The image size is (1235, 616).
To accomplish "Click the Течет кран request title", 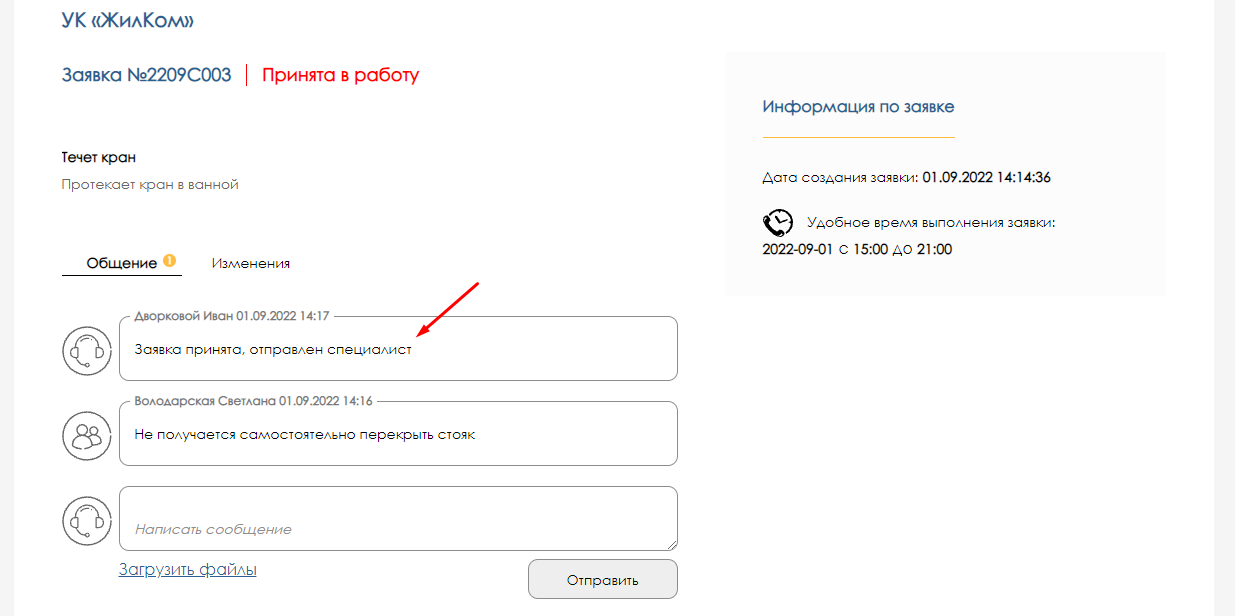I will [99, 157].
